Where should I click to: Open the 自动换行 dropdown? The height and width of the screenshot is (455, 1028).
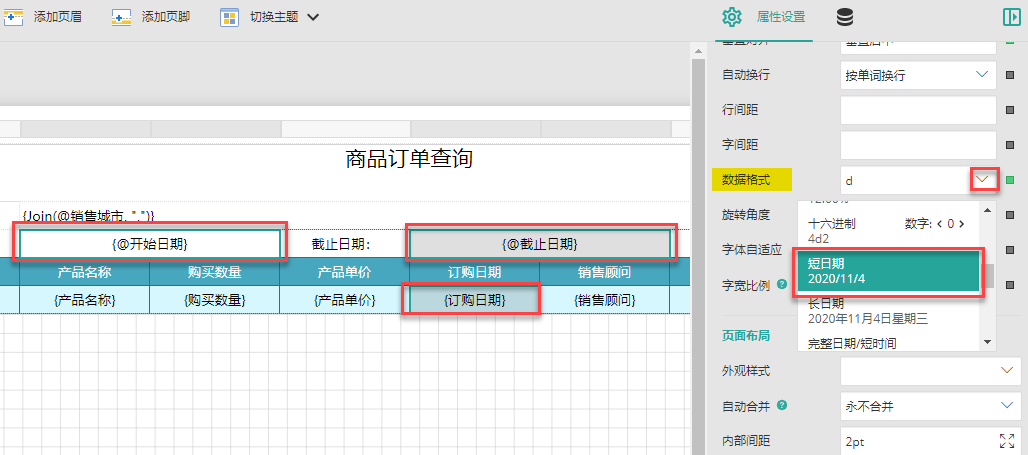(919, 75)
